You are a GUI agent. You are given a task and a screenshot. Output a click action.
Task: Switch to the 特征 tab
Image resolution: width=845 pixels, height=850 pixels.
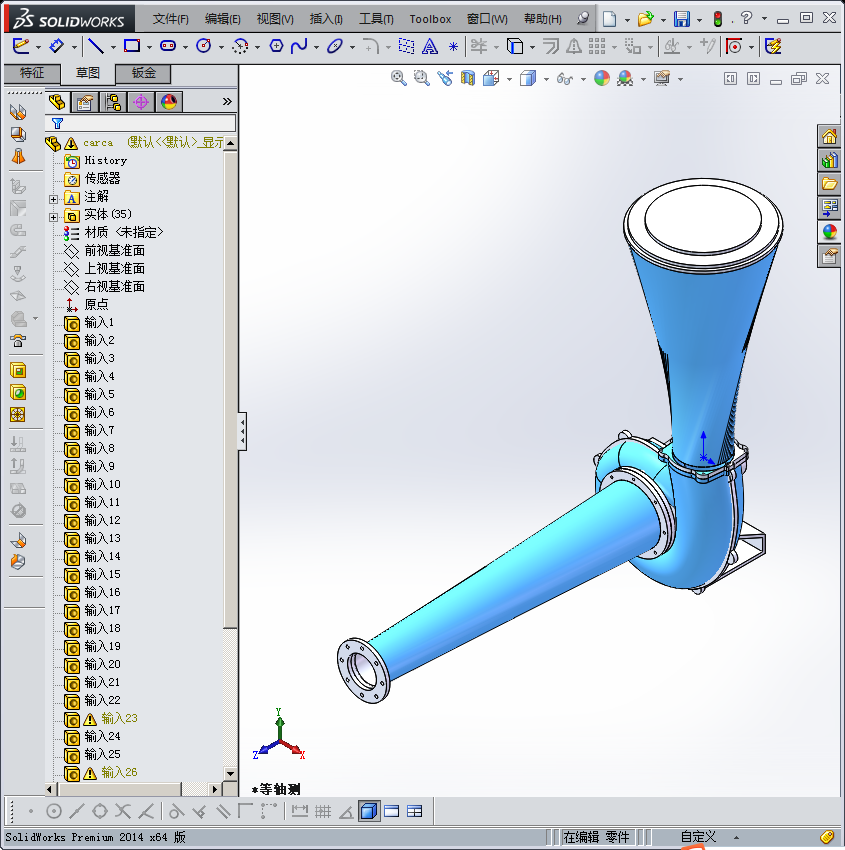31,73
